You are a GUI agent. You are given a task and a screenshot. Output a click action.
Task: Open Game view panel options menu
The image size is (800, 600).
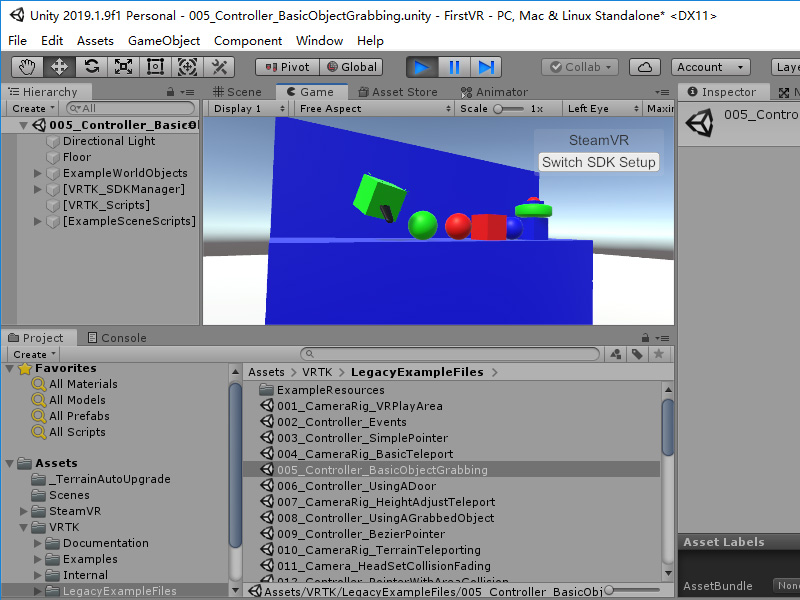point(662,92)
